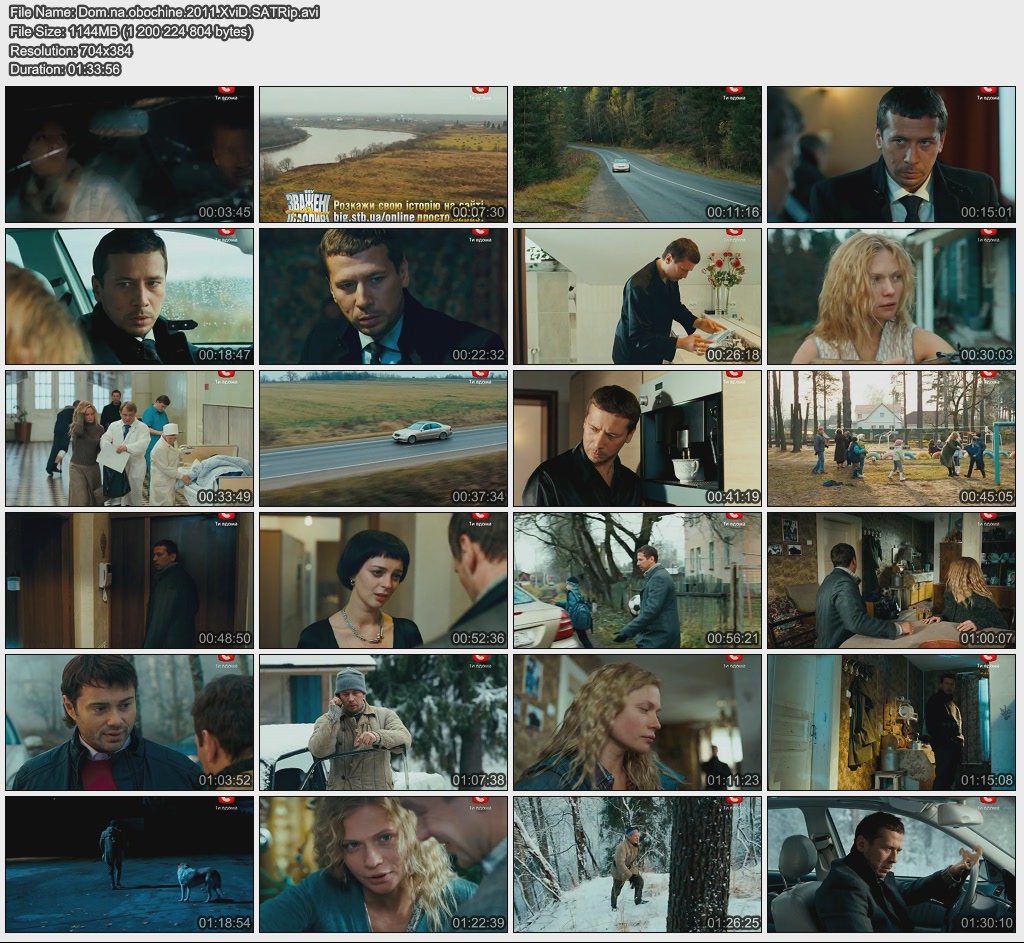Select the dark-haired woman with necklace thumbnail
The width and height of the screenshot is (1024, 943).
click(x=383, y=581)
